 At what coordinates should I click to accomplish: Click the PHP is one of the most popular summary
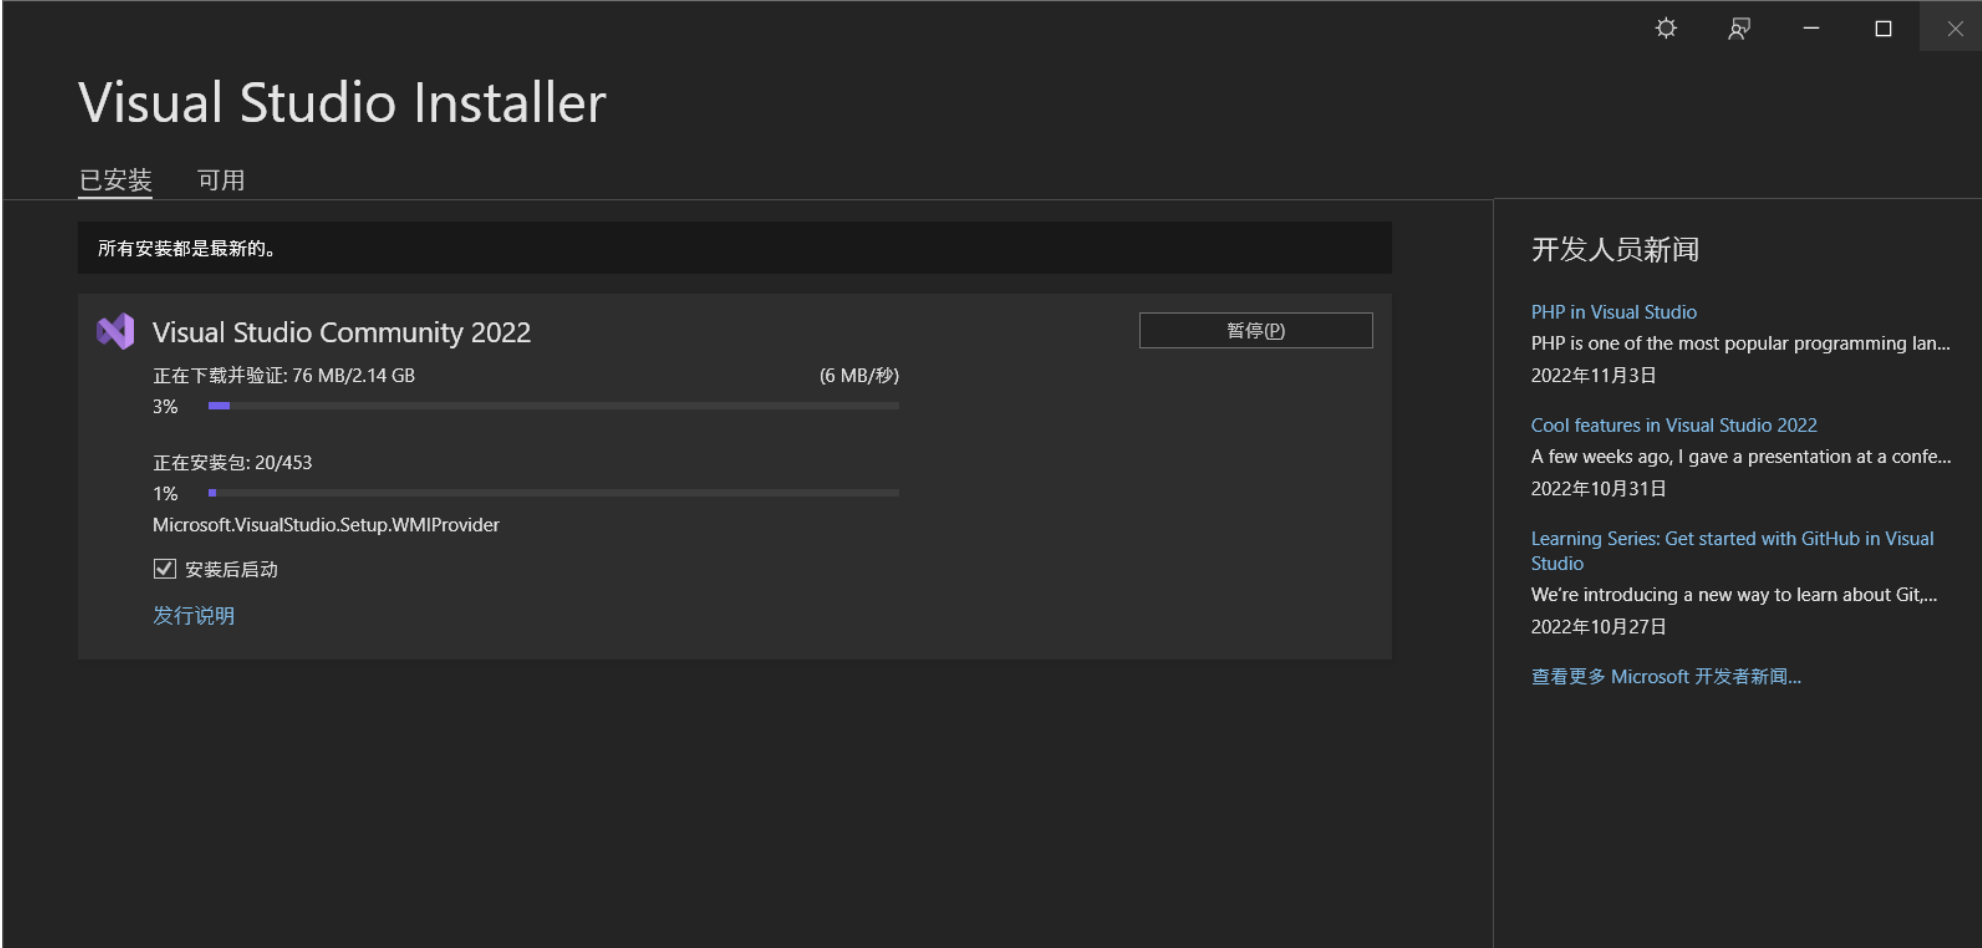1741,344
